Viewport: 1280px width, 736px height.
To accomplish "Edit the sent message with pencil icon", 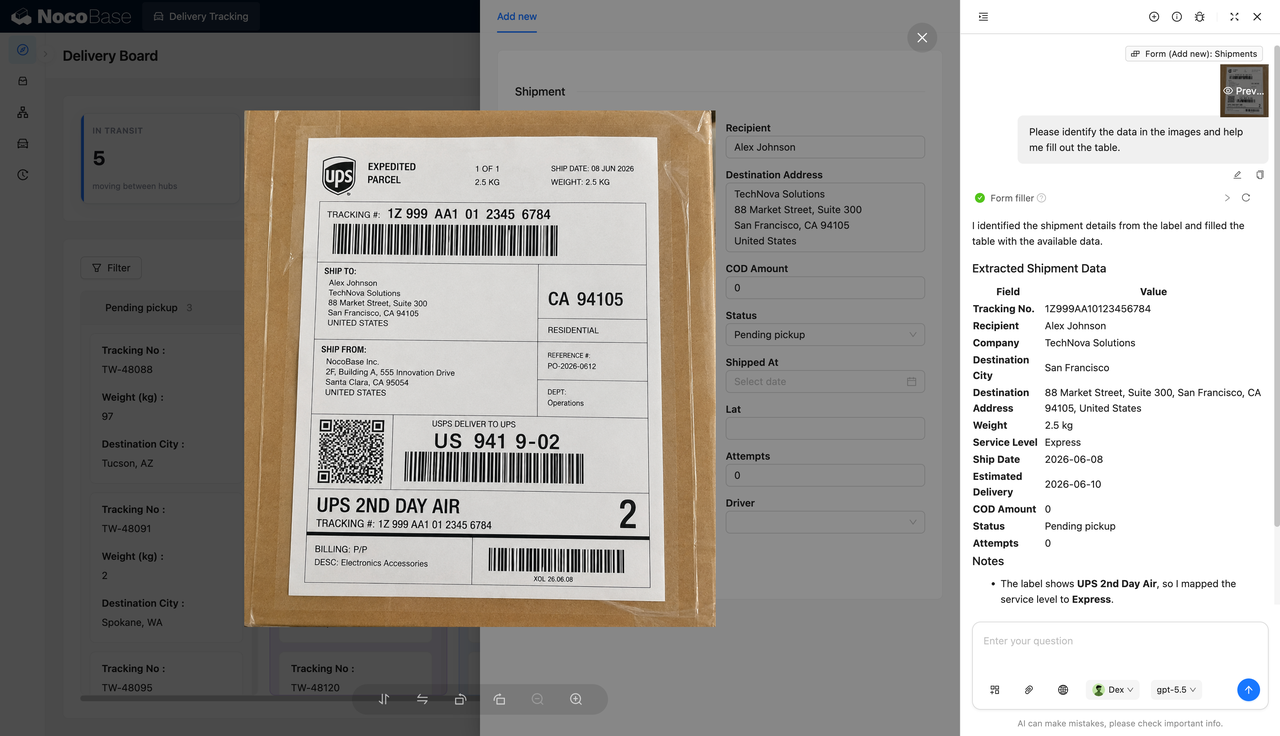I will point(1237,175).
